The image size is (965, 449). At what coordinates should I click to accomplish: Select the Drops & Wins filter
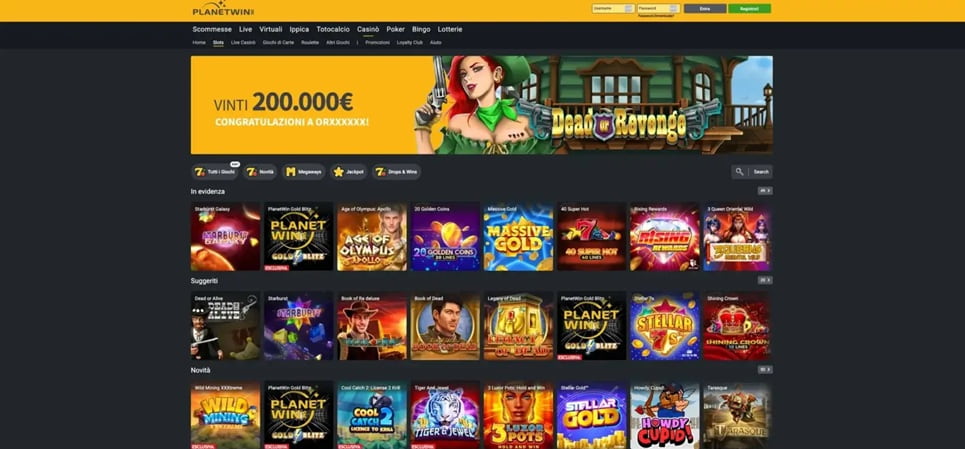click(x=397, y=172)
